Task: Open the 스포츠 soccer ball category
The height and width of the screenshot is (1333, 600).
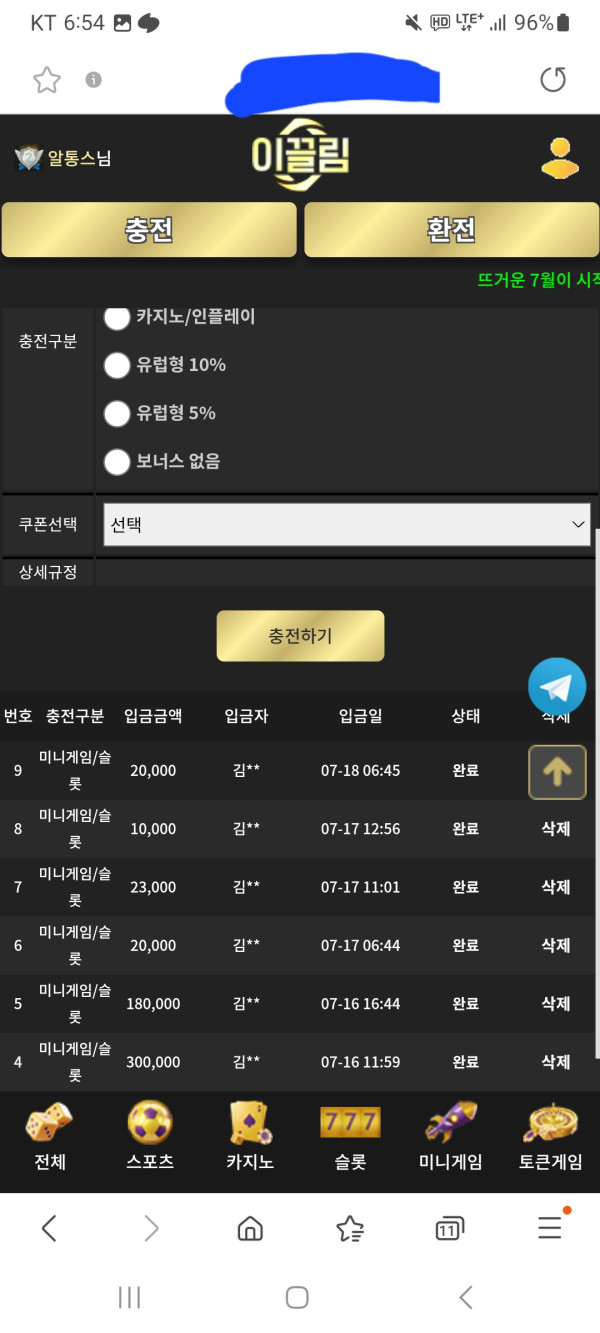Action: [150, 1136]
